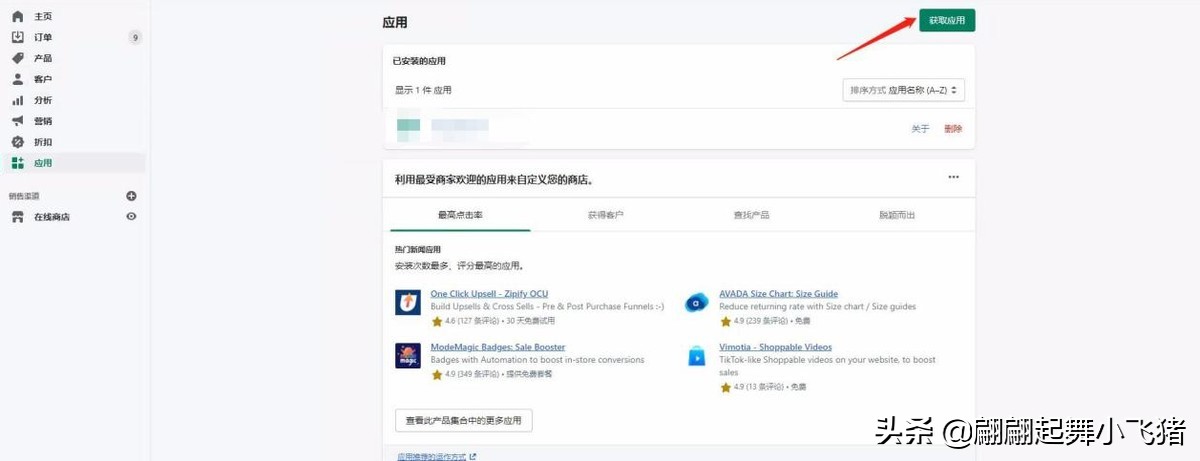
Task: Click the Vimotia app icon
Action: [697, 355]
